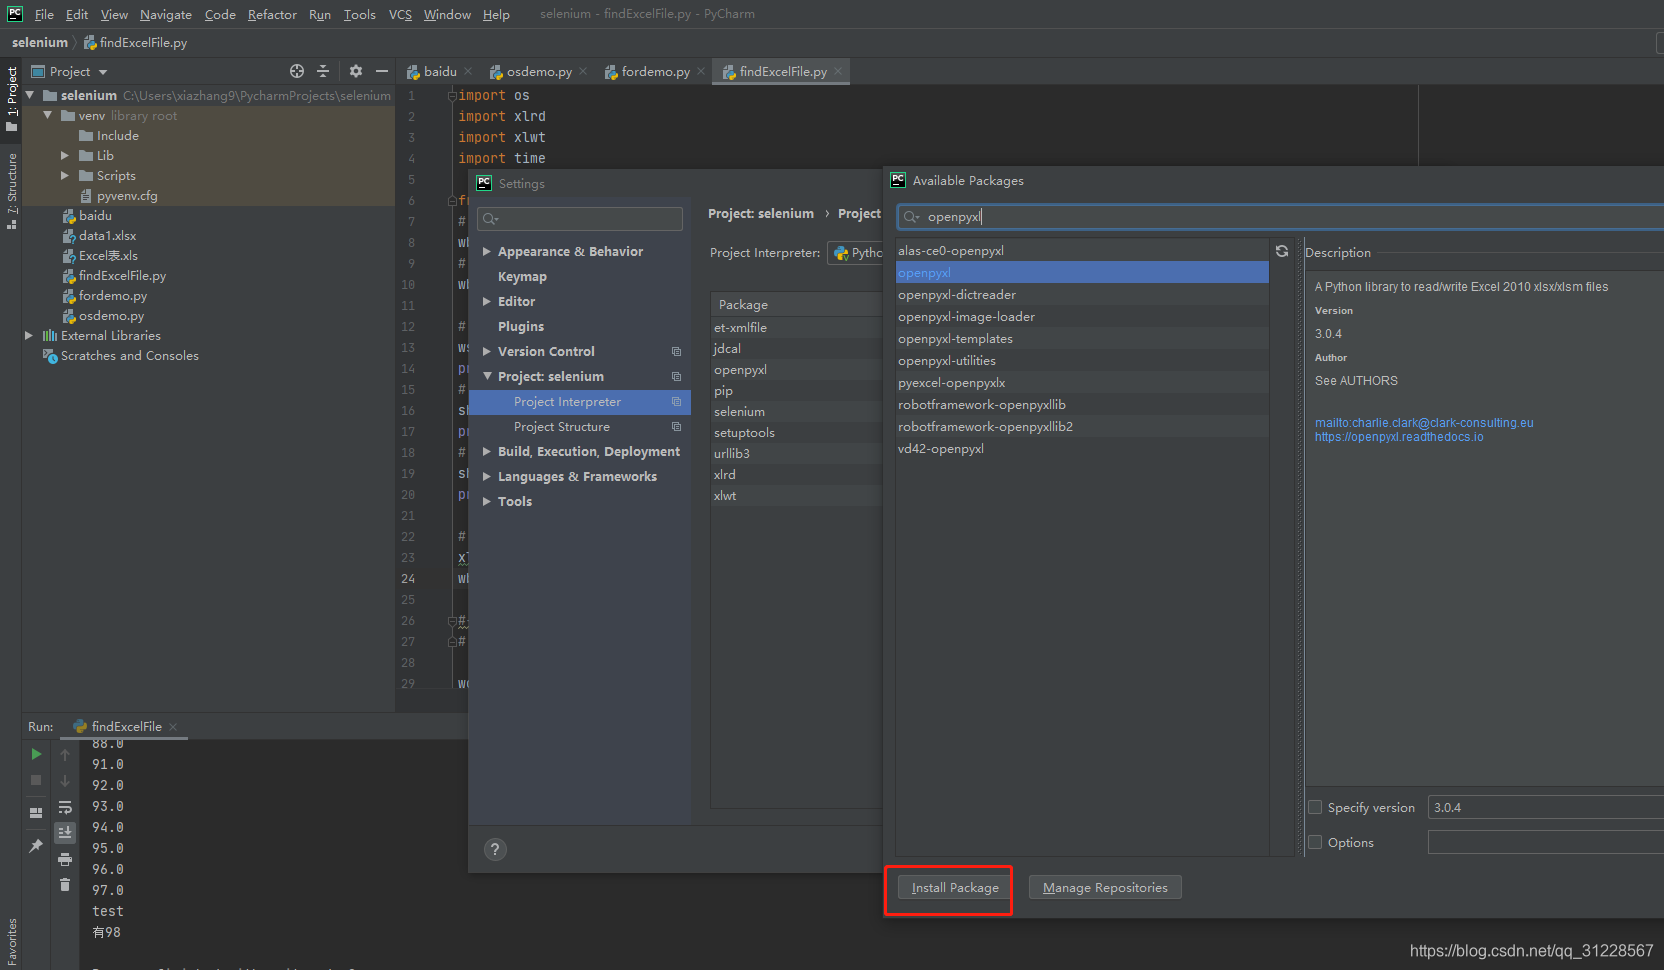1664x970 pixels.
Task: Select Plugins in settings list
Action: (521, 327)
